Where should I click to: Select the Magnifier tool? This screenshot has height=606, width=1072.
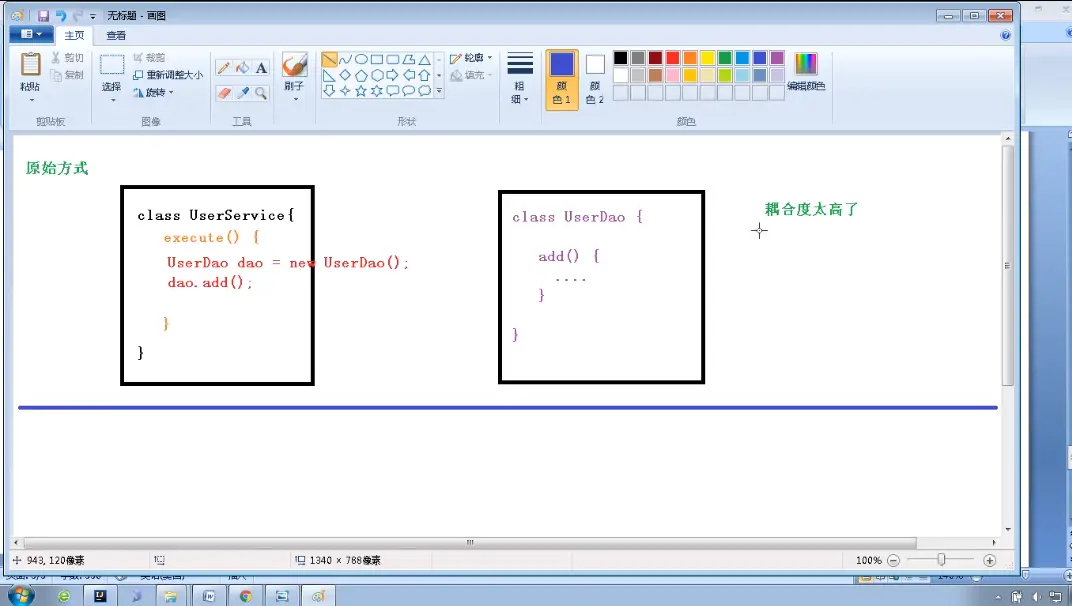[261, 92]
